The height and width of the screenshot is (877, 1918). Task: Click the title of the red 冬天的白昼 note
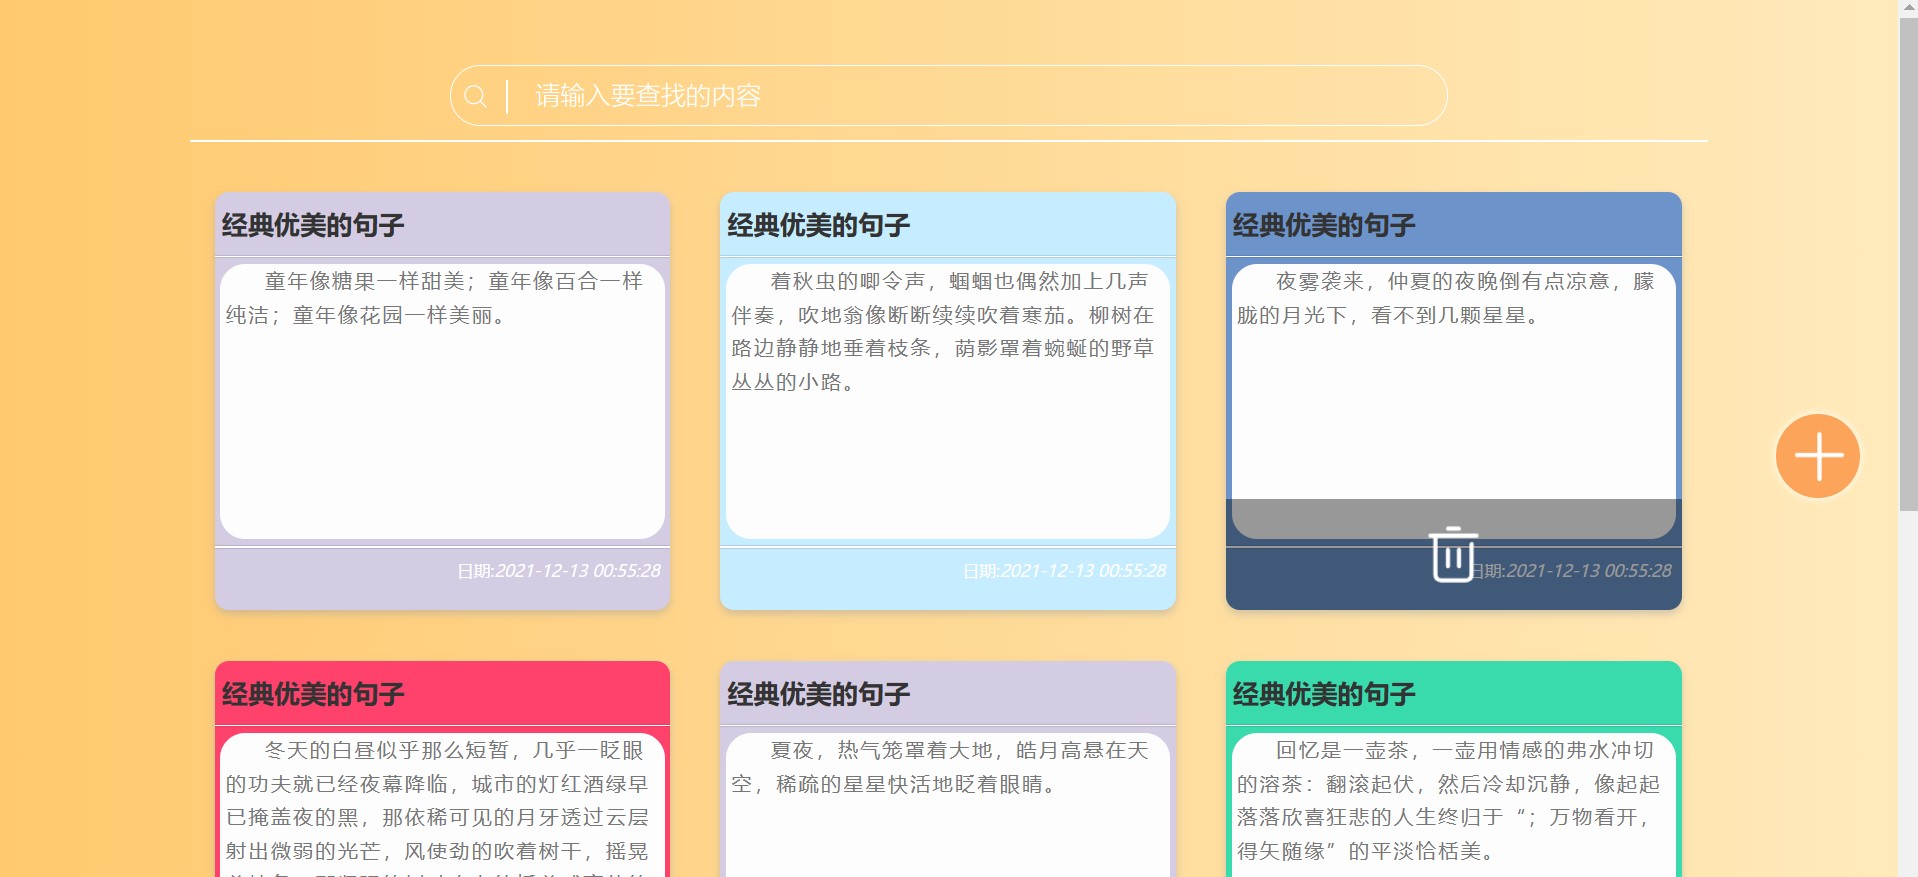coord(313,694)
